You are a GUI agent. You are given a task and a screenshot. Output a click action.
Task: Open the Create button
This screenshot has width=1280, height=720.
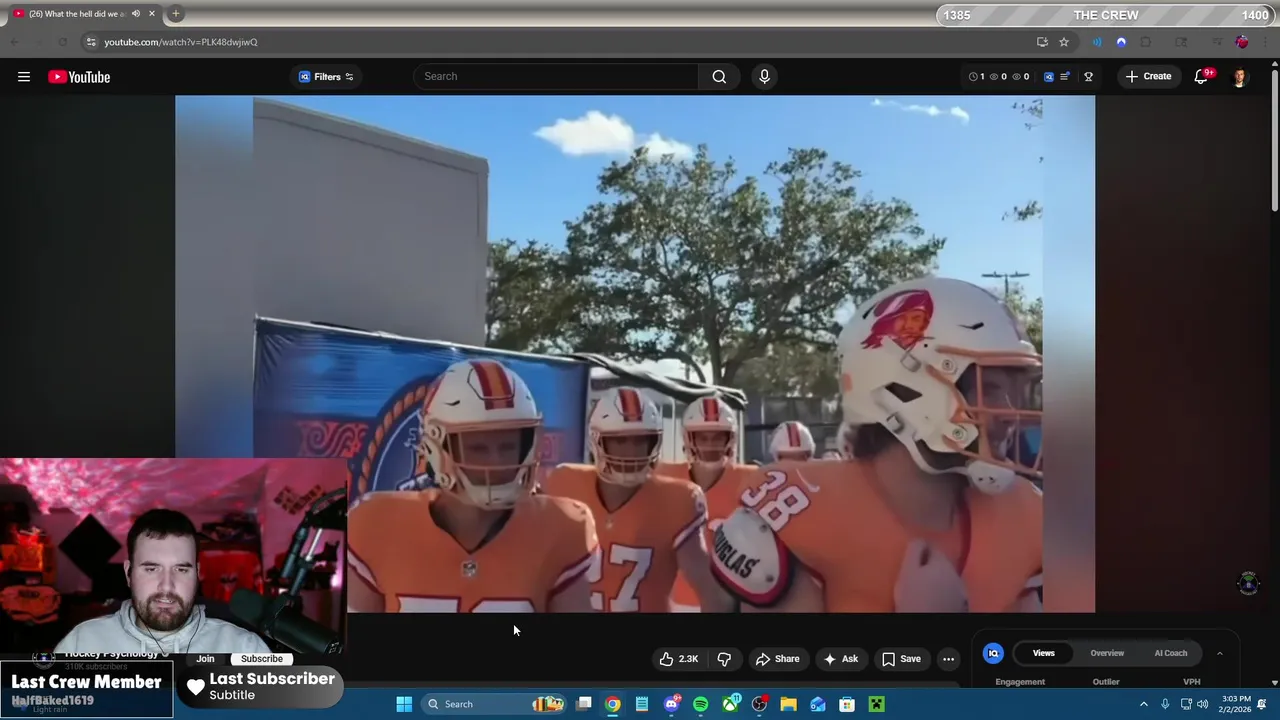1148,76
